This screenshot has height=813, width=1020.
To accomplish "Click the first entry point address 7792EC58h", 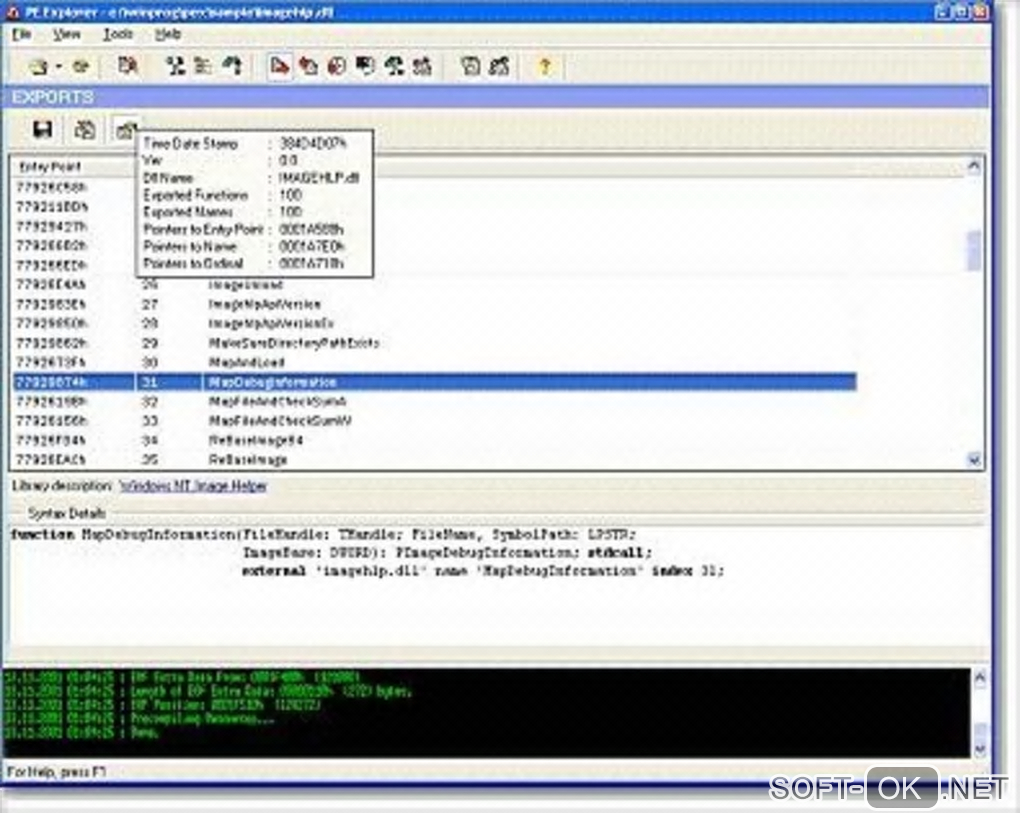I will pos(51,188).
